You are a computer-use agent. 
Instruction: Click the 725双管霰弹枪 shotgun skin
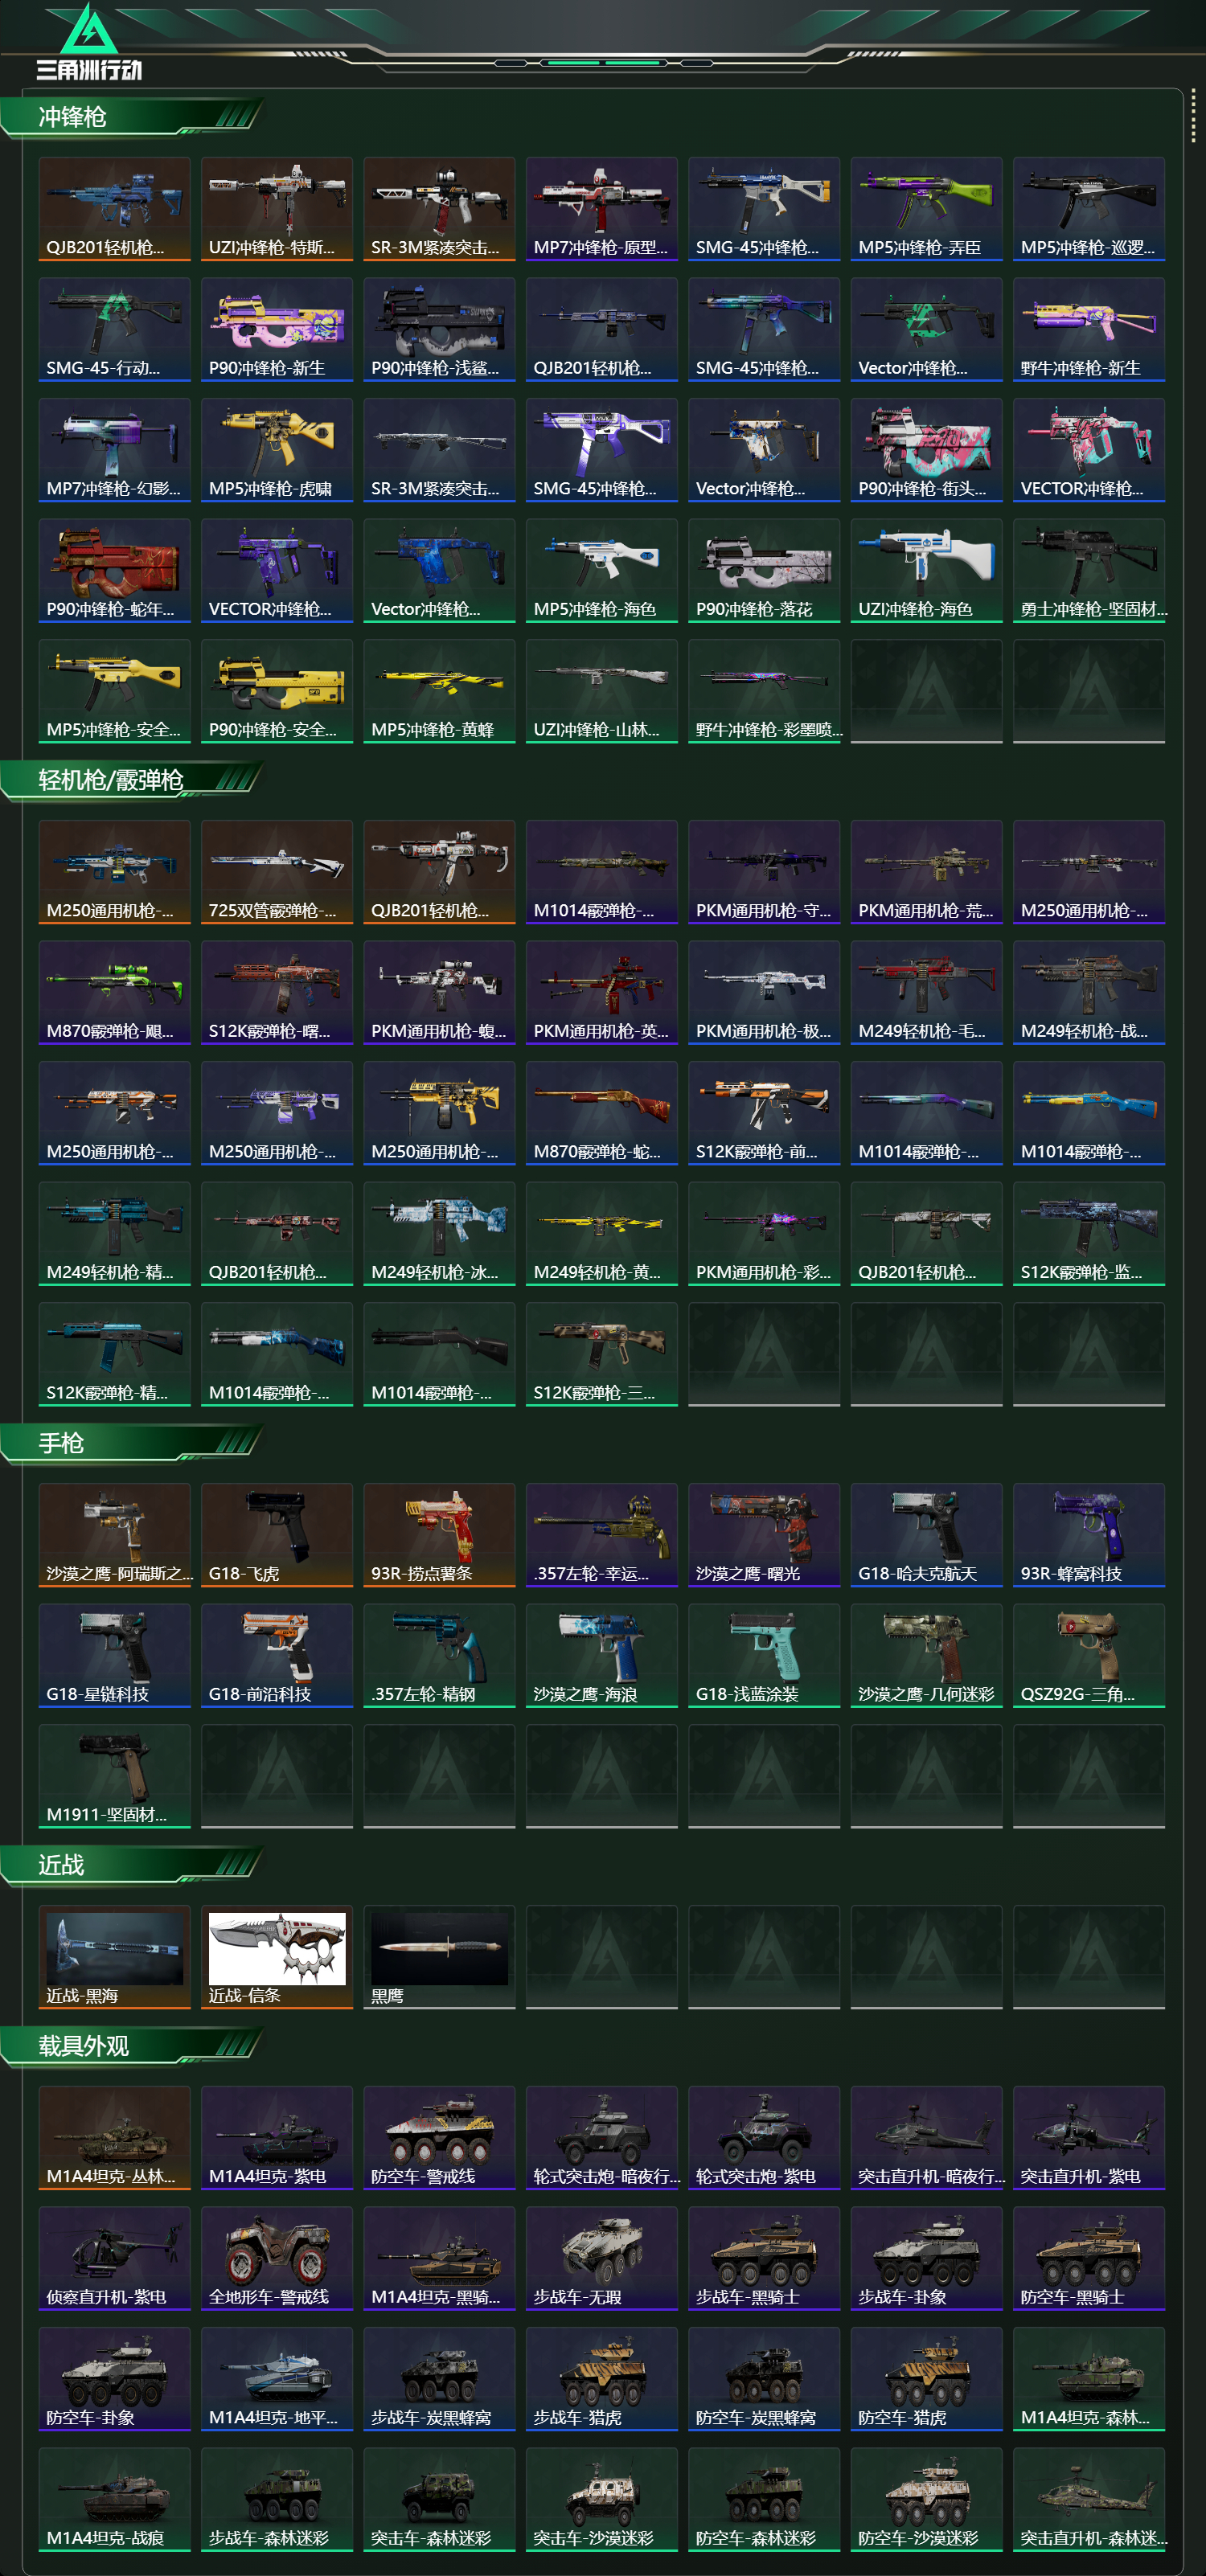(x=277, y=872)
